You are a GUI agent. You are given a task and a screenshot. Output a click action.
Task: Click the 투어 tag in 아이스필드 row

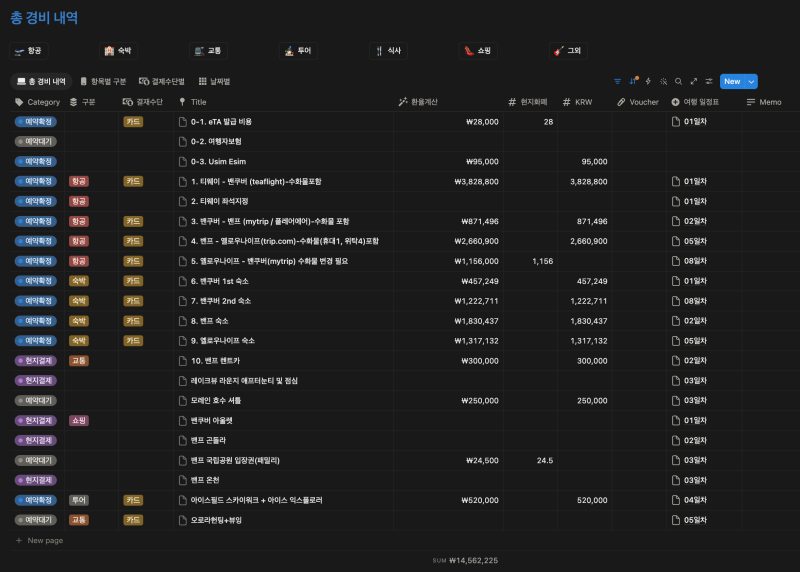79,500
